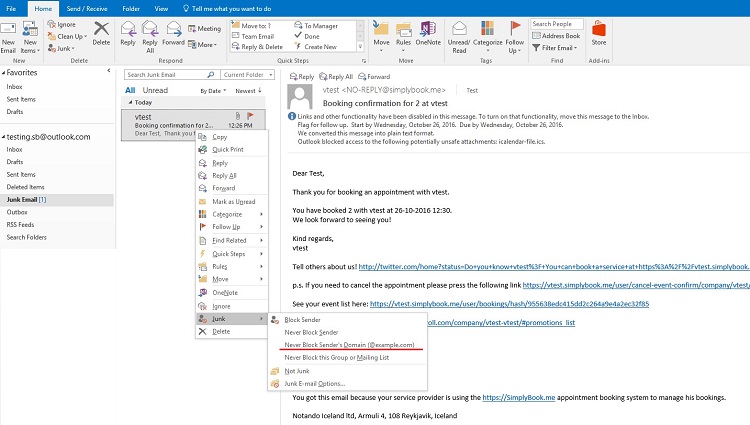Screen dimensions: 750x425
Task: Toggle the Unread filter in message list
Action: click(156, 90)
